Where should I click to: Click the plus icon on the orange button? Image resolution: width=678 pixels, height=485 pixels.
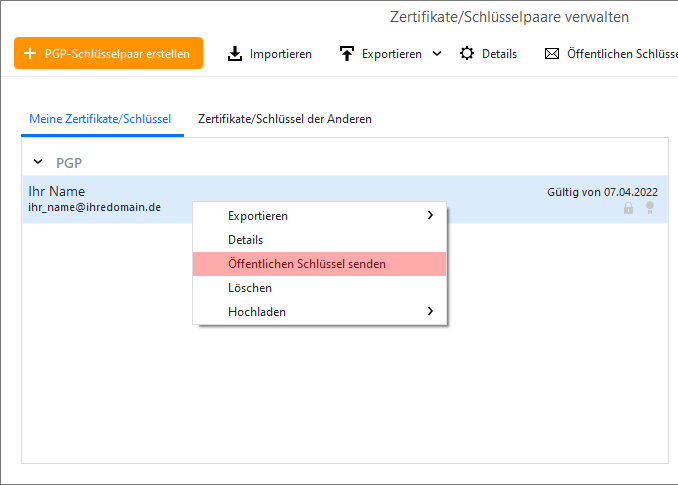click(x=30, y=53)
